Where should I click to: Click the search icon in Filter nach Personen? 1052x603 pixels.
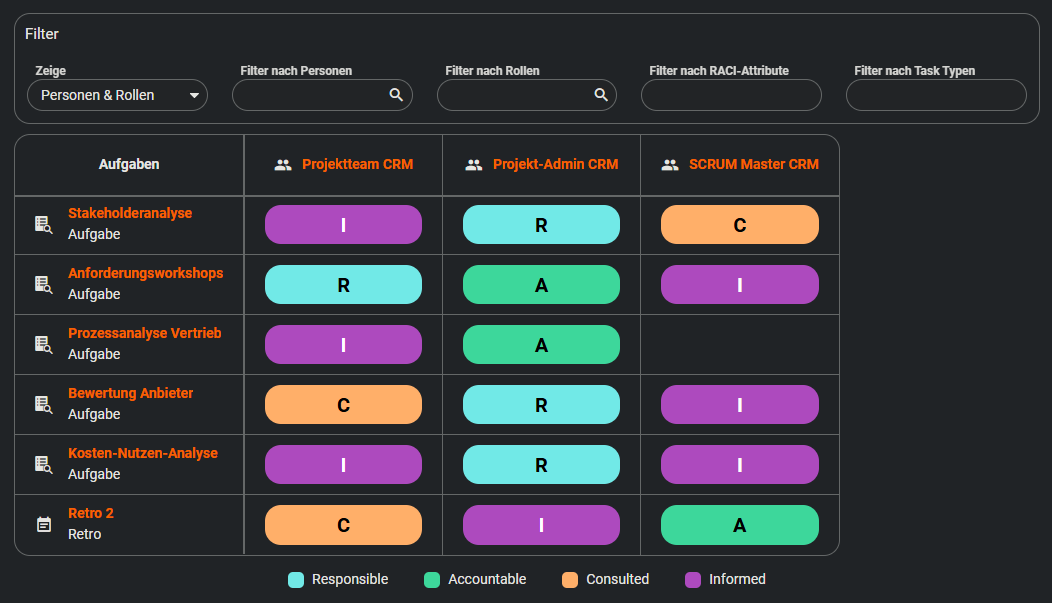[396, 95]
